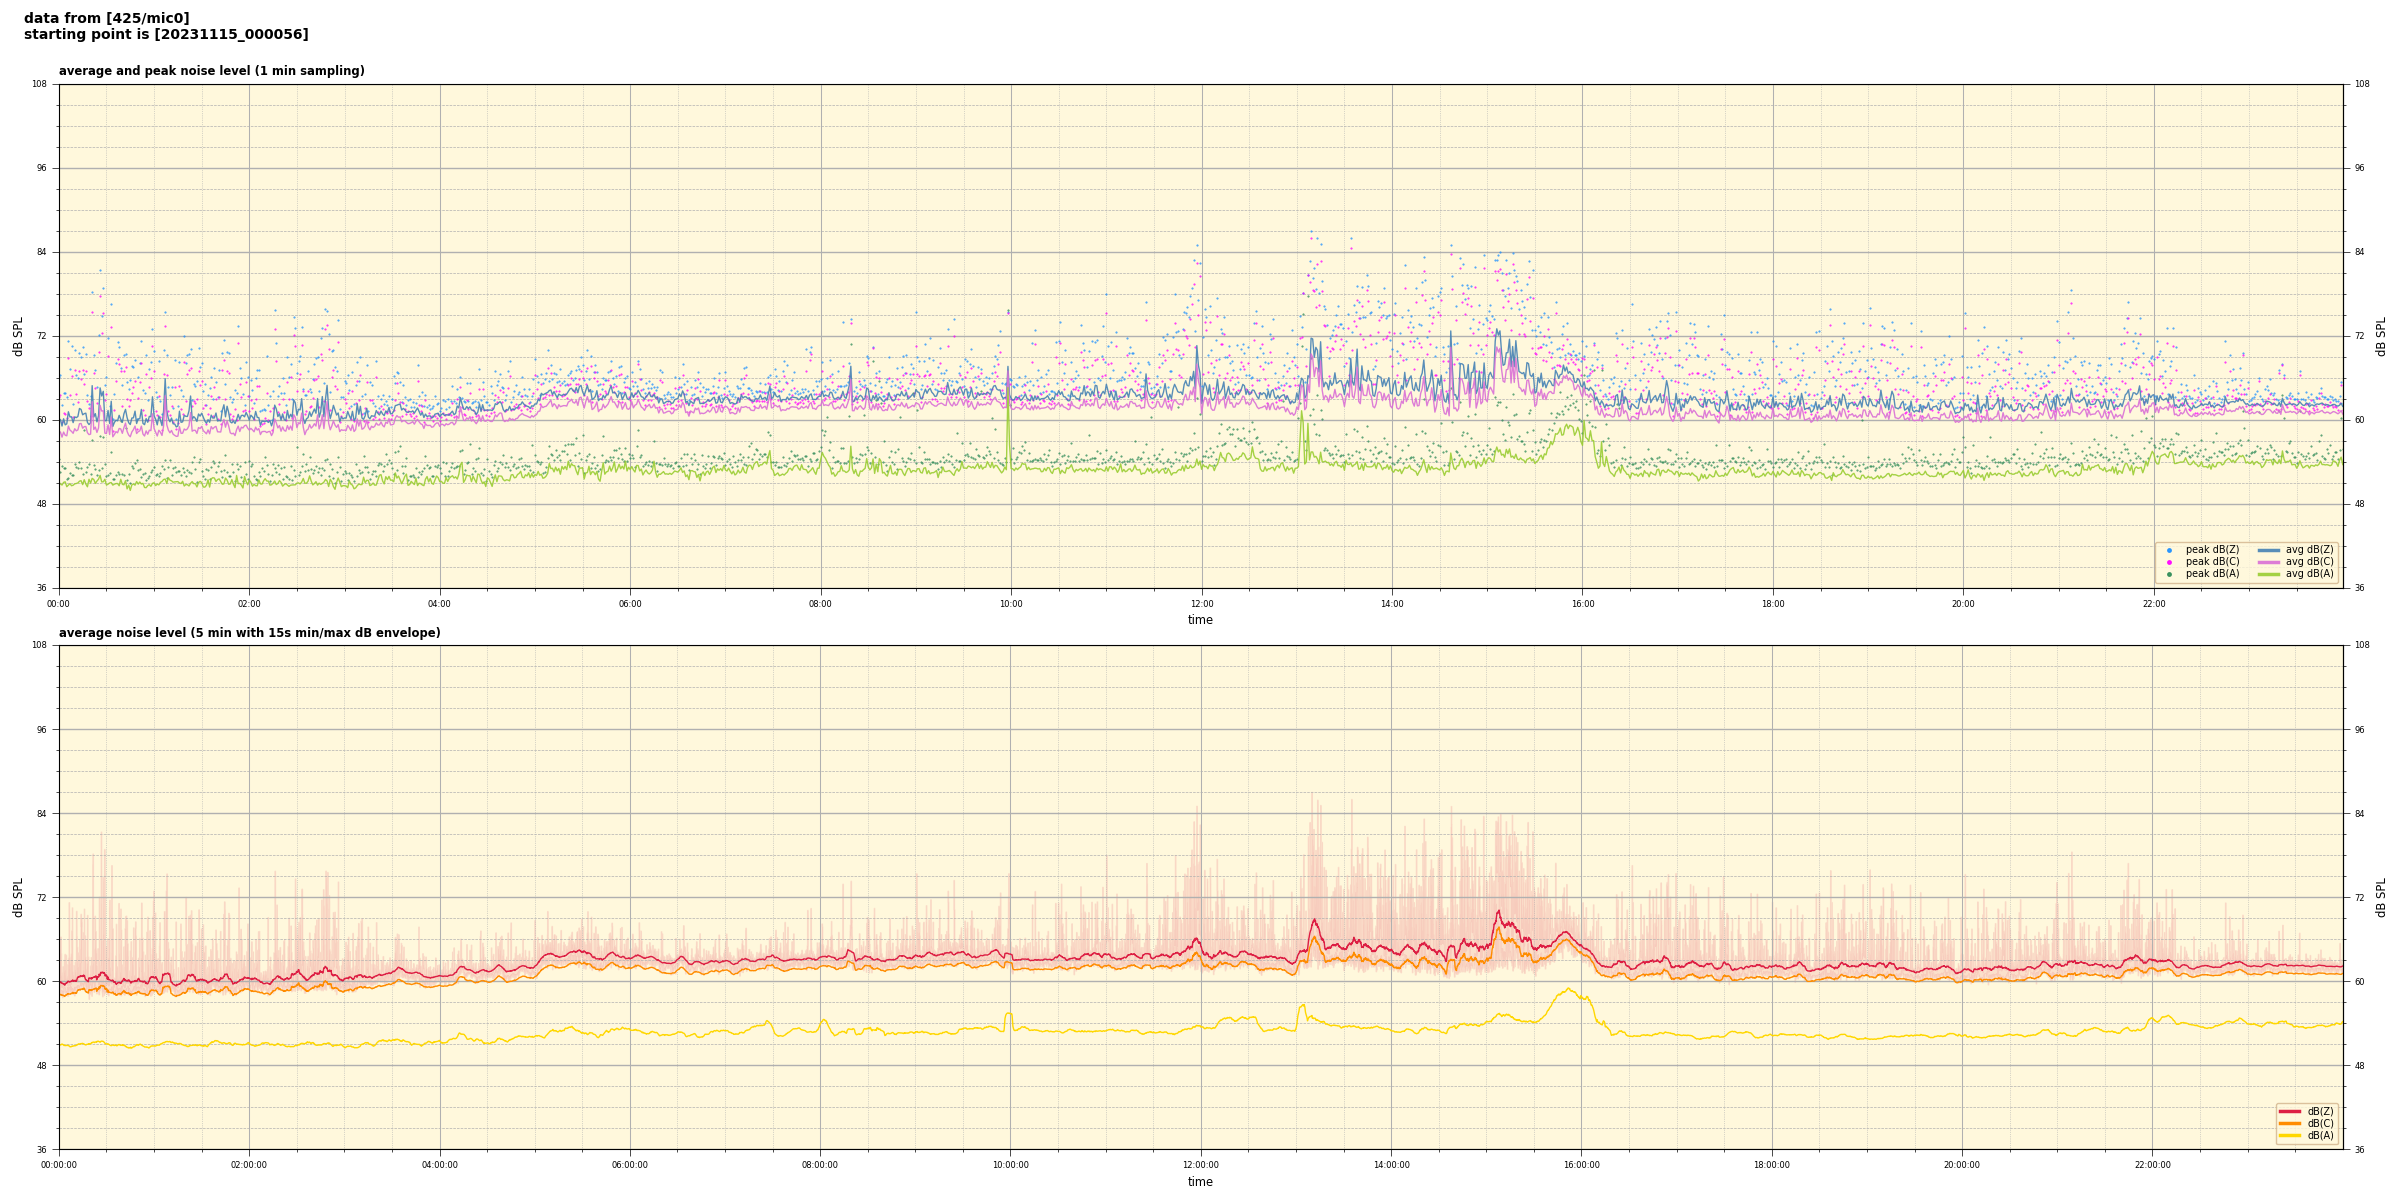Click the red dB(Z) legend line in lower chart

tap(2290, 1111)
